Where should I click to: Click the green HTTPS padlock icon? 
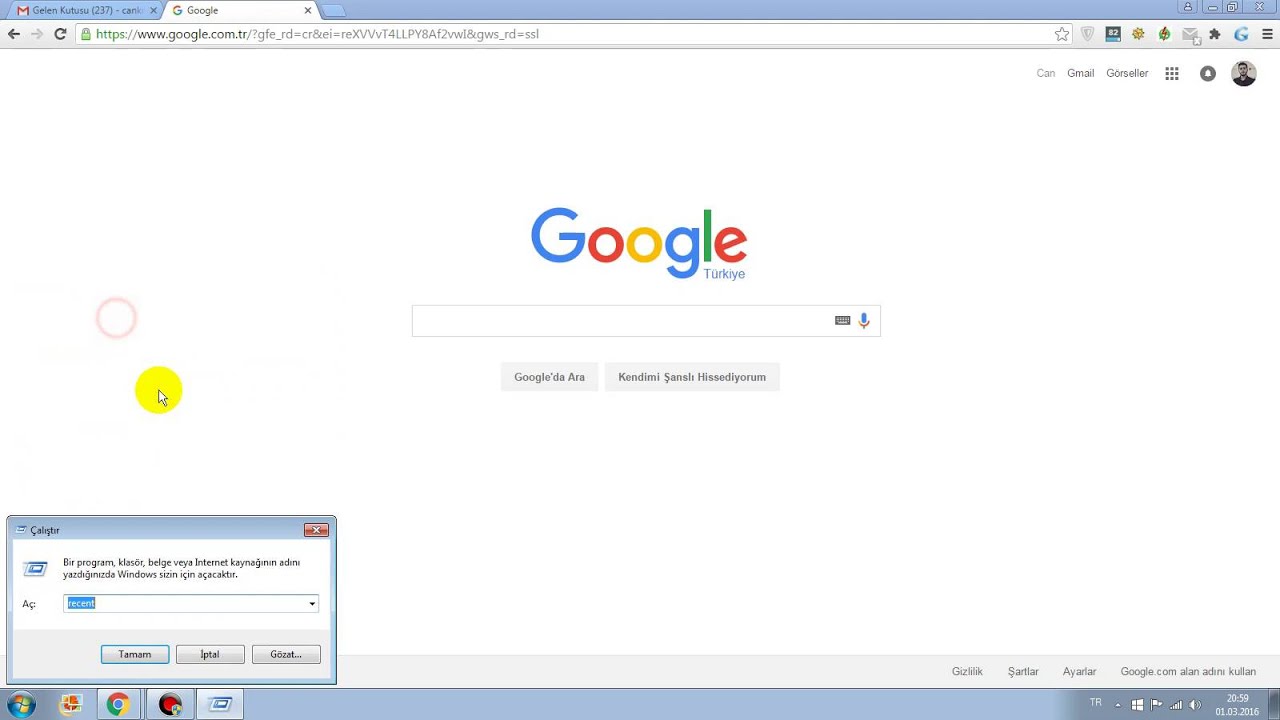86,34
